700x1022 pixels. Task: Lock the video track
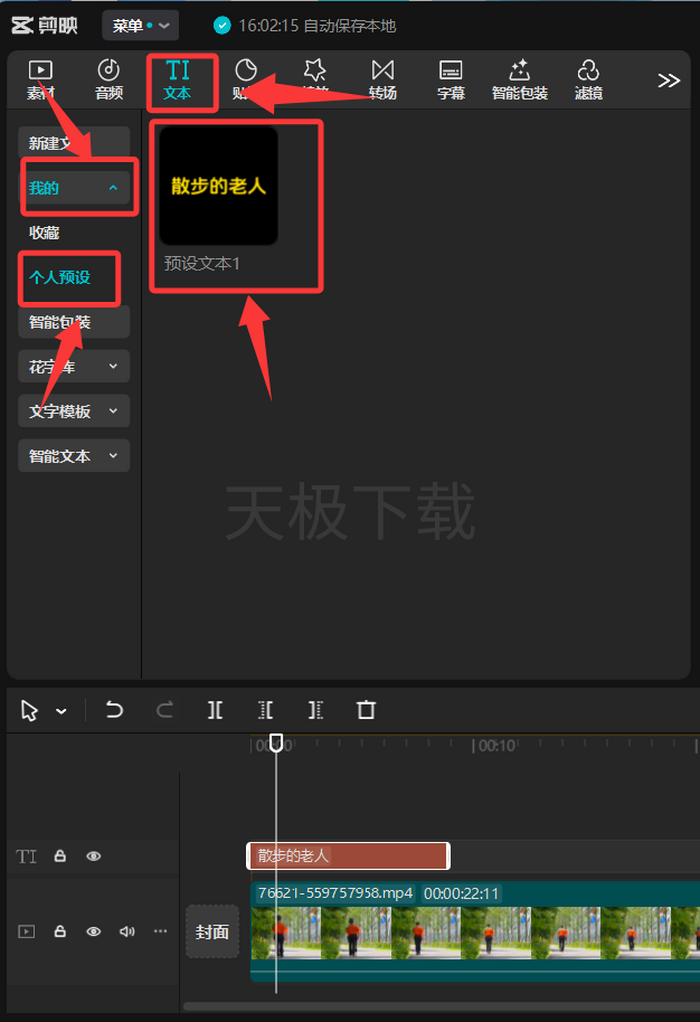(60, 931)
